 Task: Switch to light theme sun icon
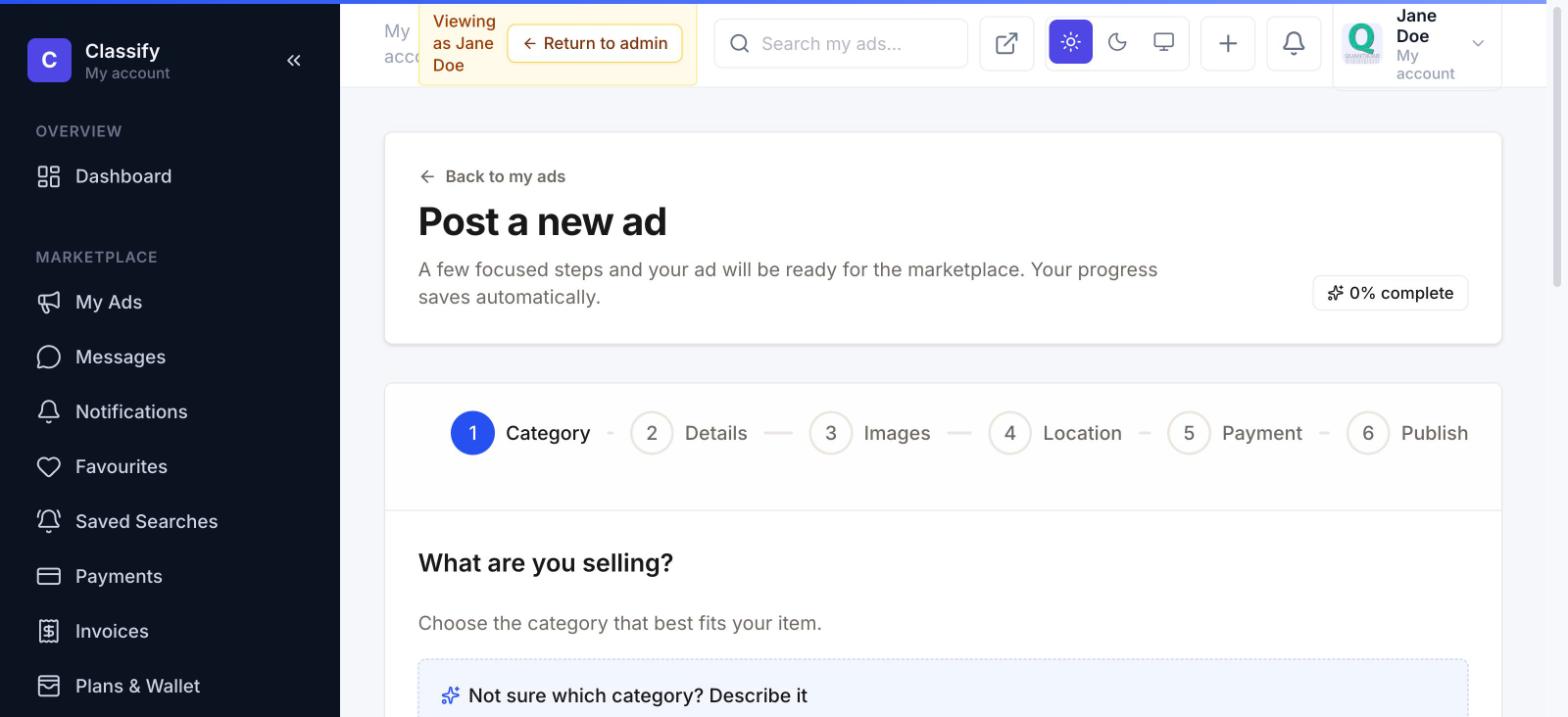click(x=1071, y=42)
